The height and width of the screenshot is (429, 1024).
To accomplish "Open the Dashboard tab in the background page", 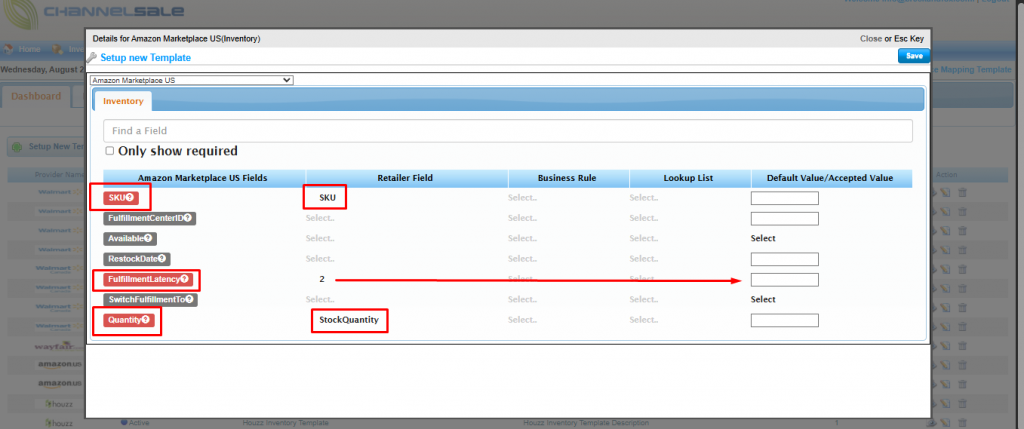I will pos(37,96).
